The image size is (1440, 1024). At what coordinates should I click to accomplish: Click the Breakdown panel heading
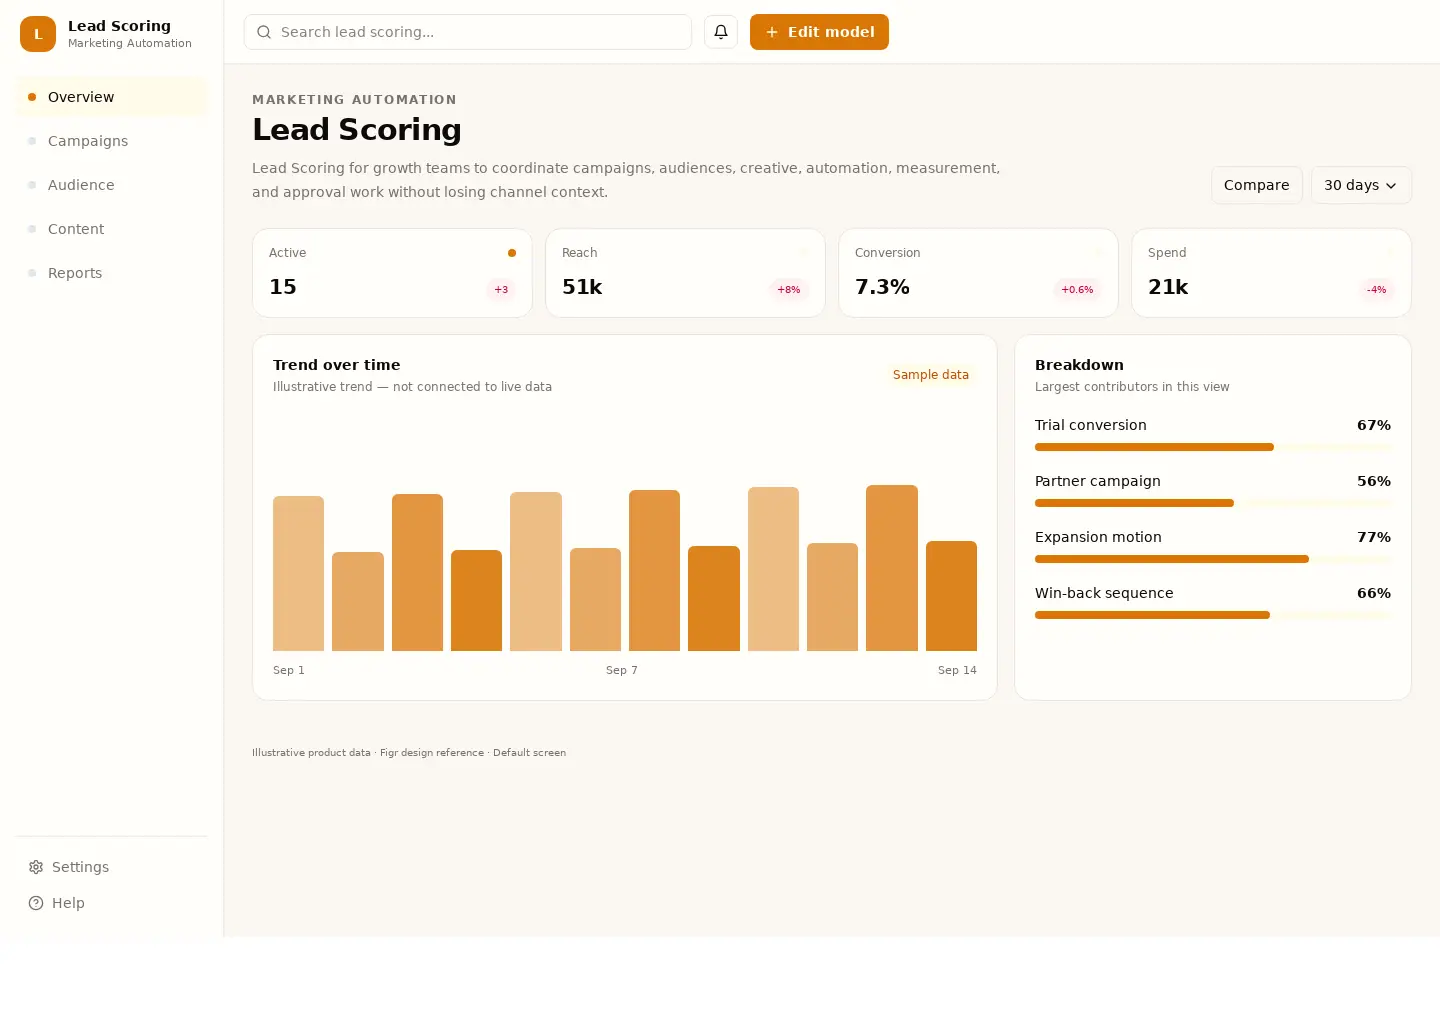[1079, 365]
